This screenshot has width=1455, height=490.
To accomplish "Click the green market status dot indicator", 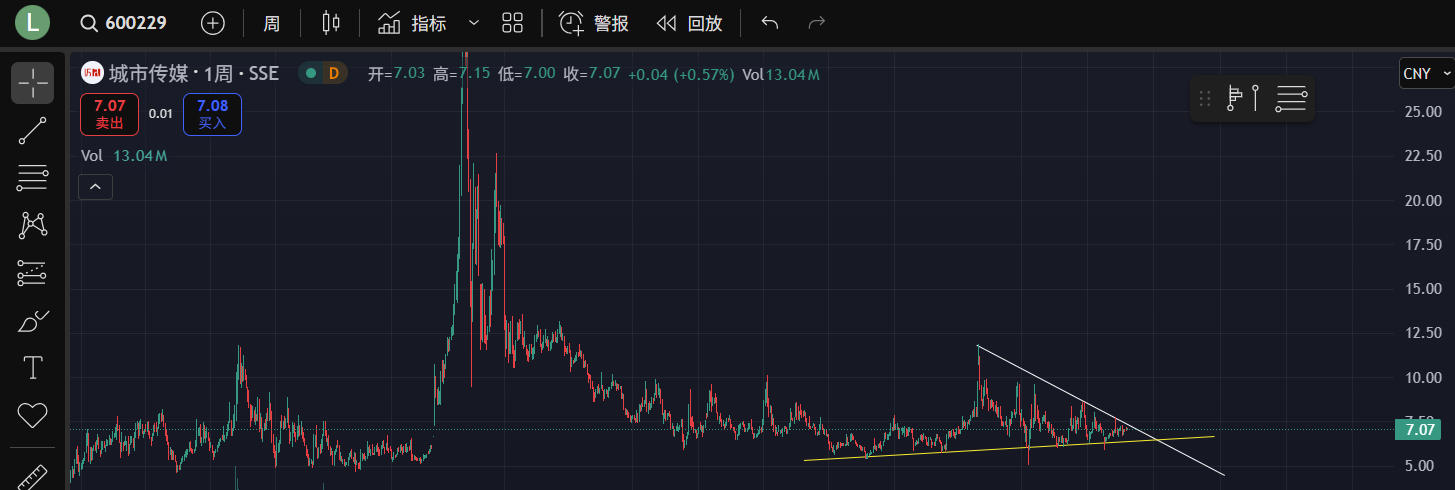I will 311,73.
